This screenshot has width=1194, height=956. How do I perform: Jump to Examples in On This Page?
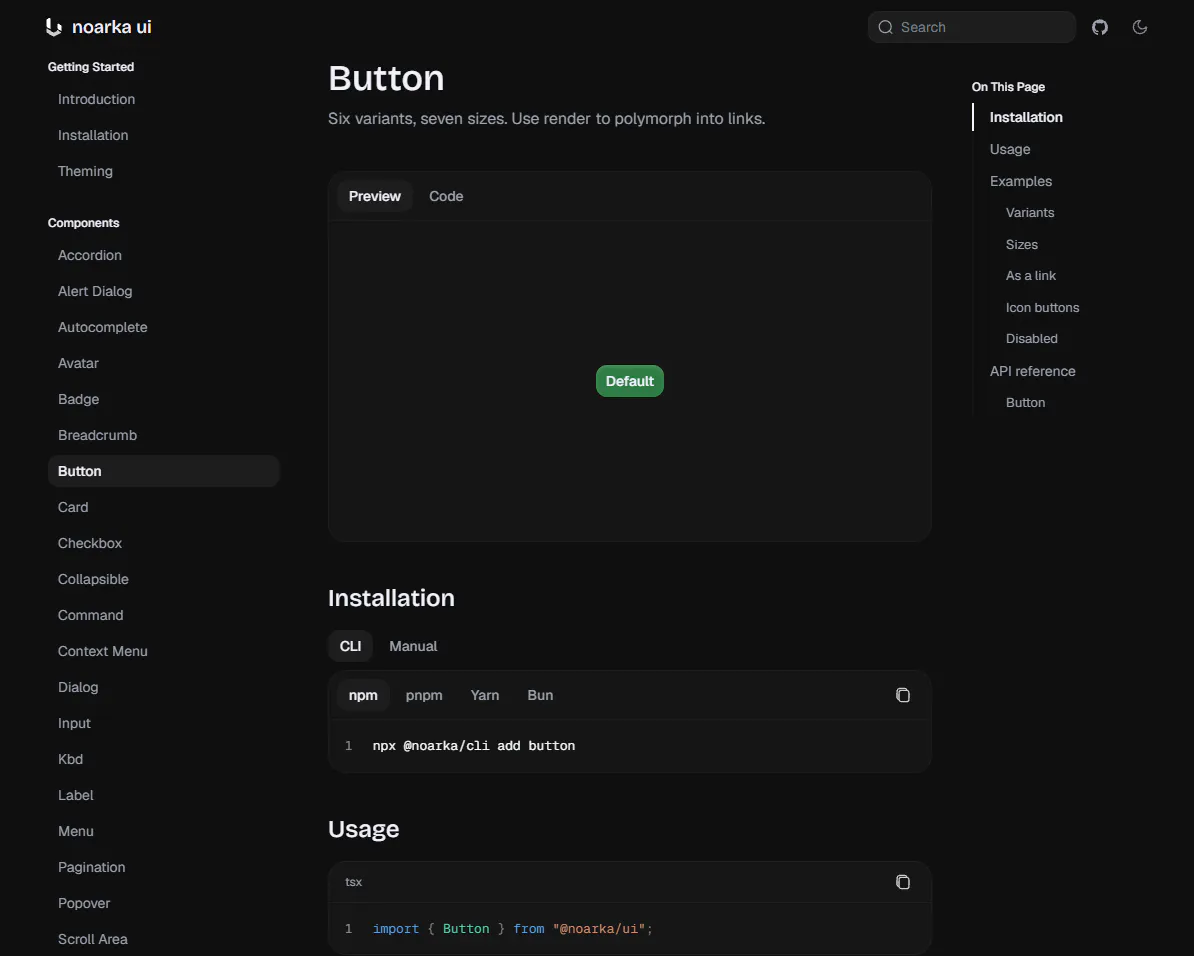(x=1020, y=181)
